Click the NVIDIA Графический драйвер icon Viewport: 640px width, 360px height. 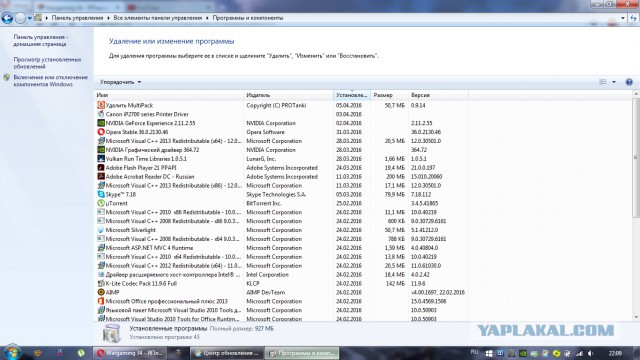[101, 150]
